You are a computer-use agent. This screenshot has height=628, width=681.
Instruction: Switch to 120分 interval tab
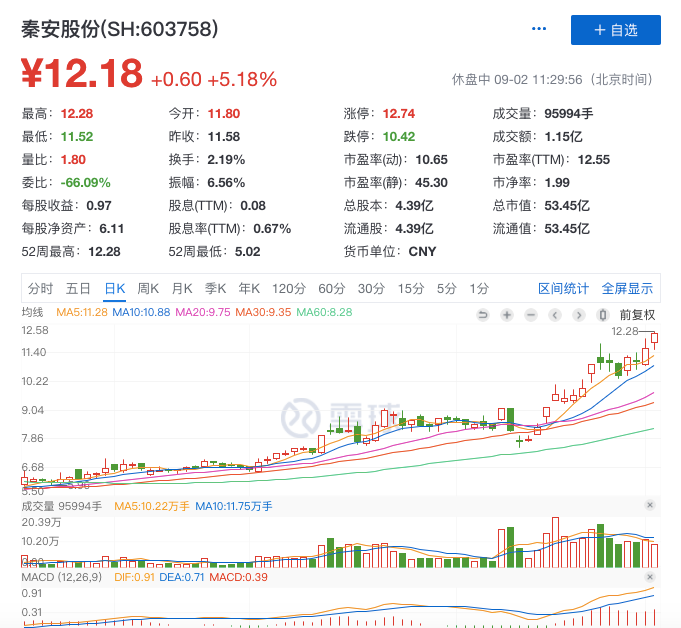coord(289,288)
